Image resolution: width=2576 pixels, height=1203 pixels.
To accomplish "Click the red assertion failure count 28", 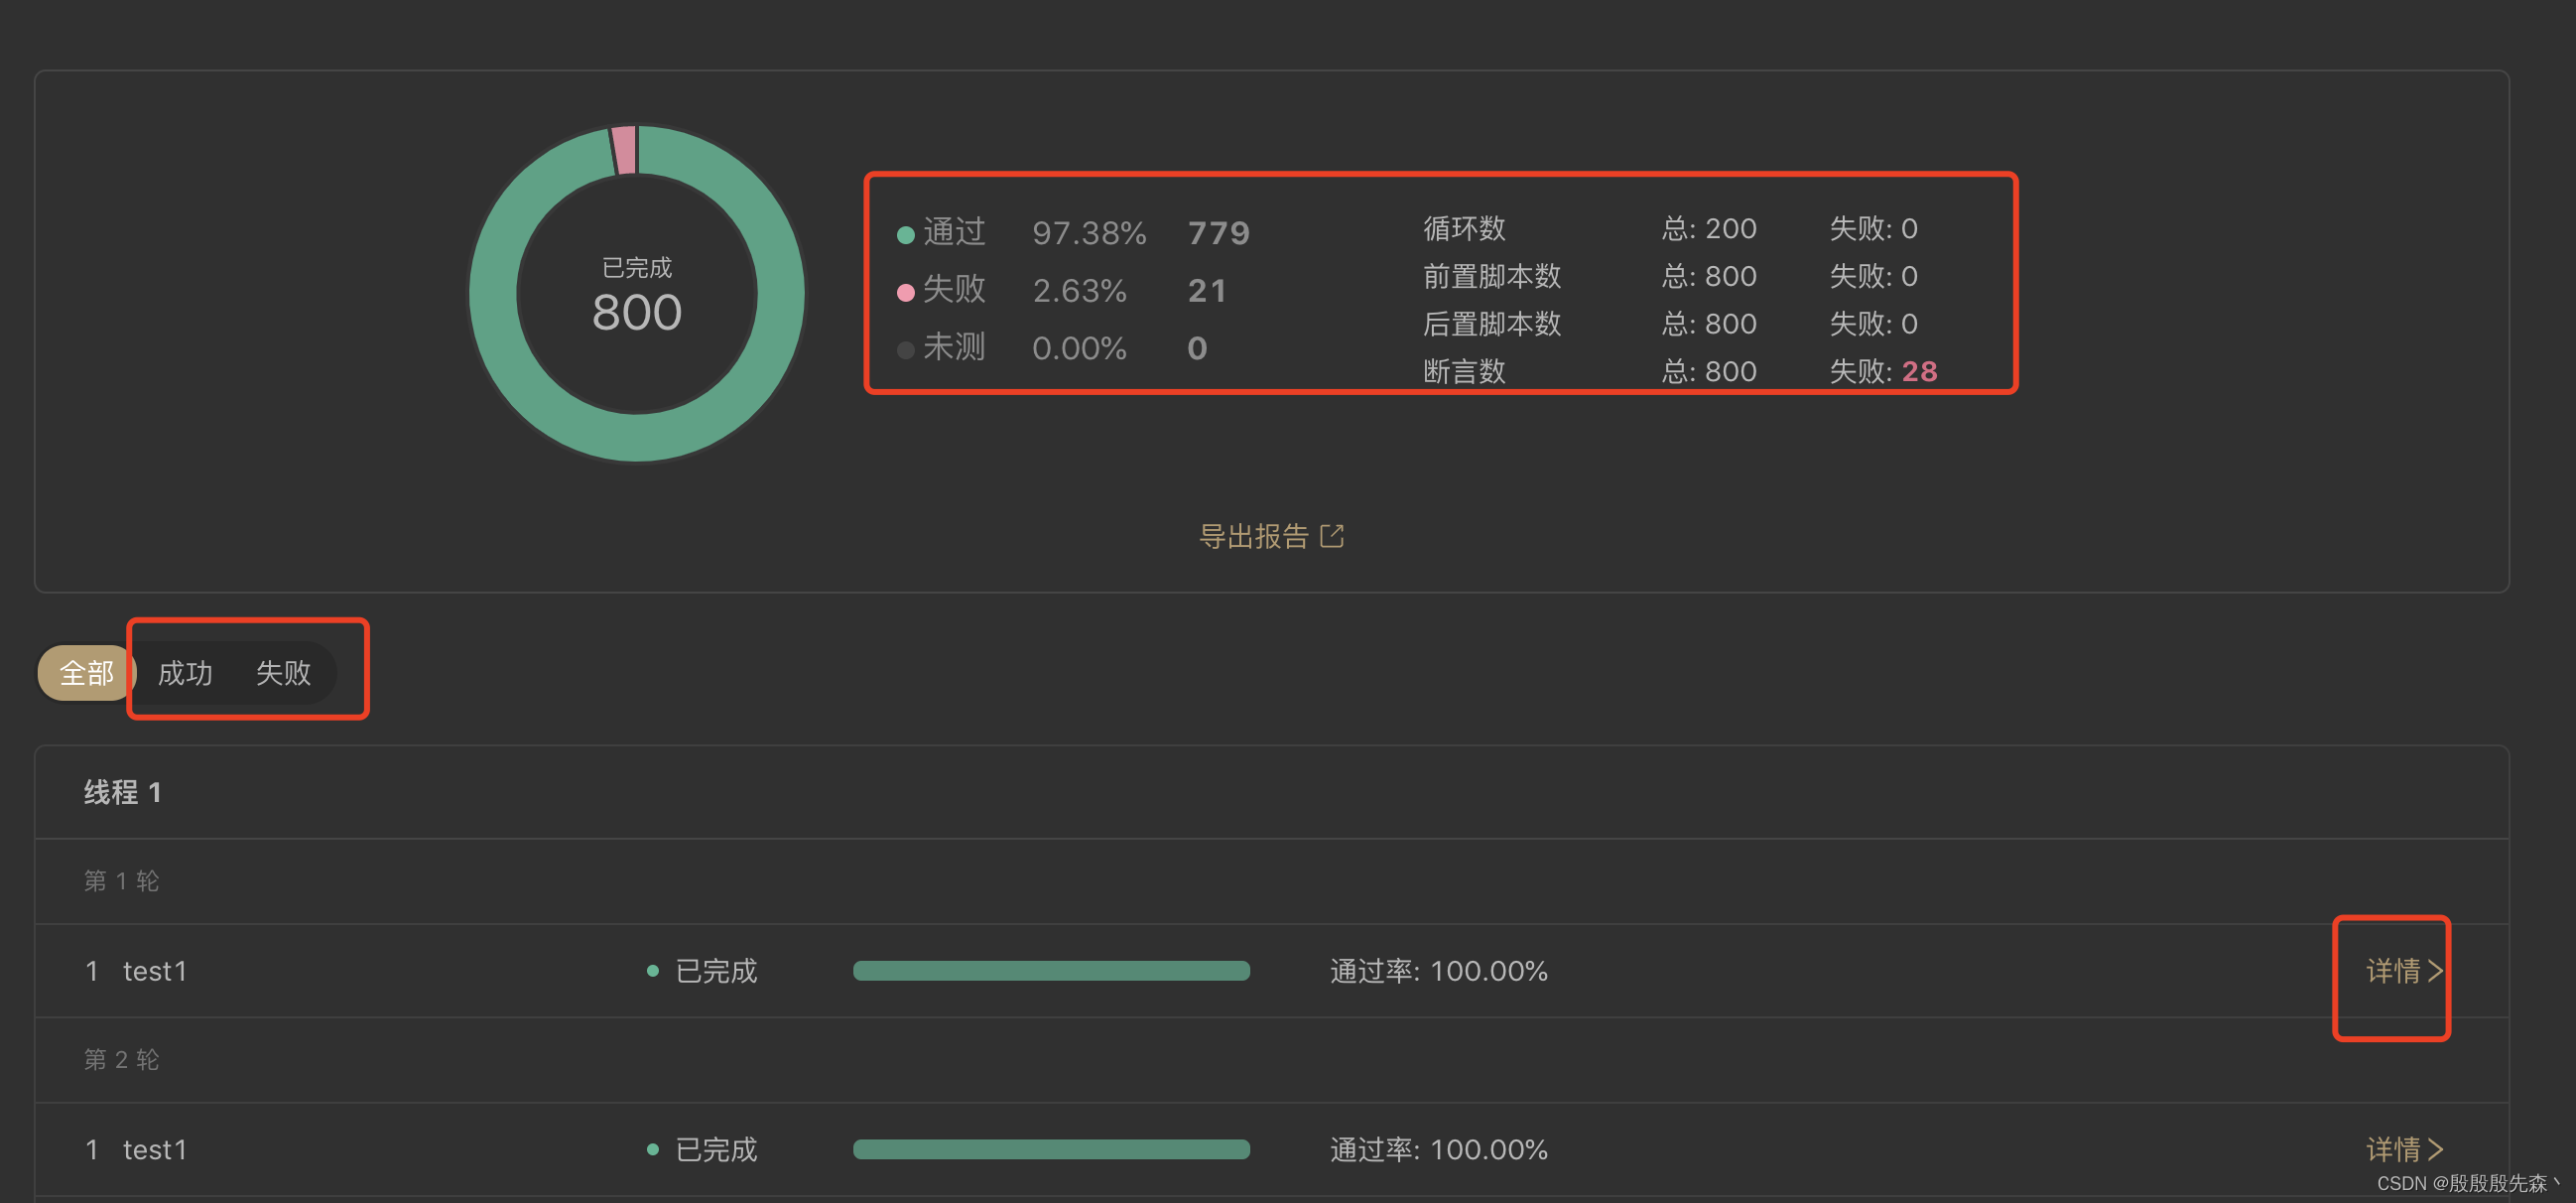I will click(x=1919, y=371).
